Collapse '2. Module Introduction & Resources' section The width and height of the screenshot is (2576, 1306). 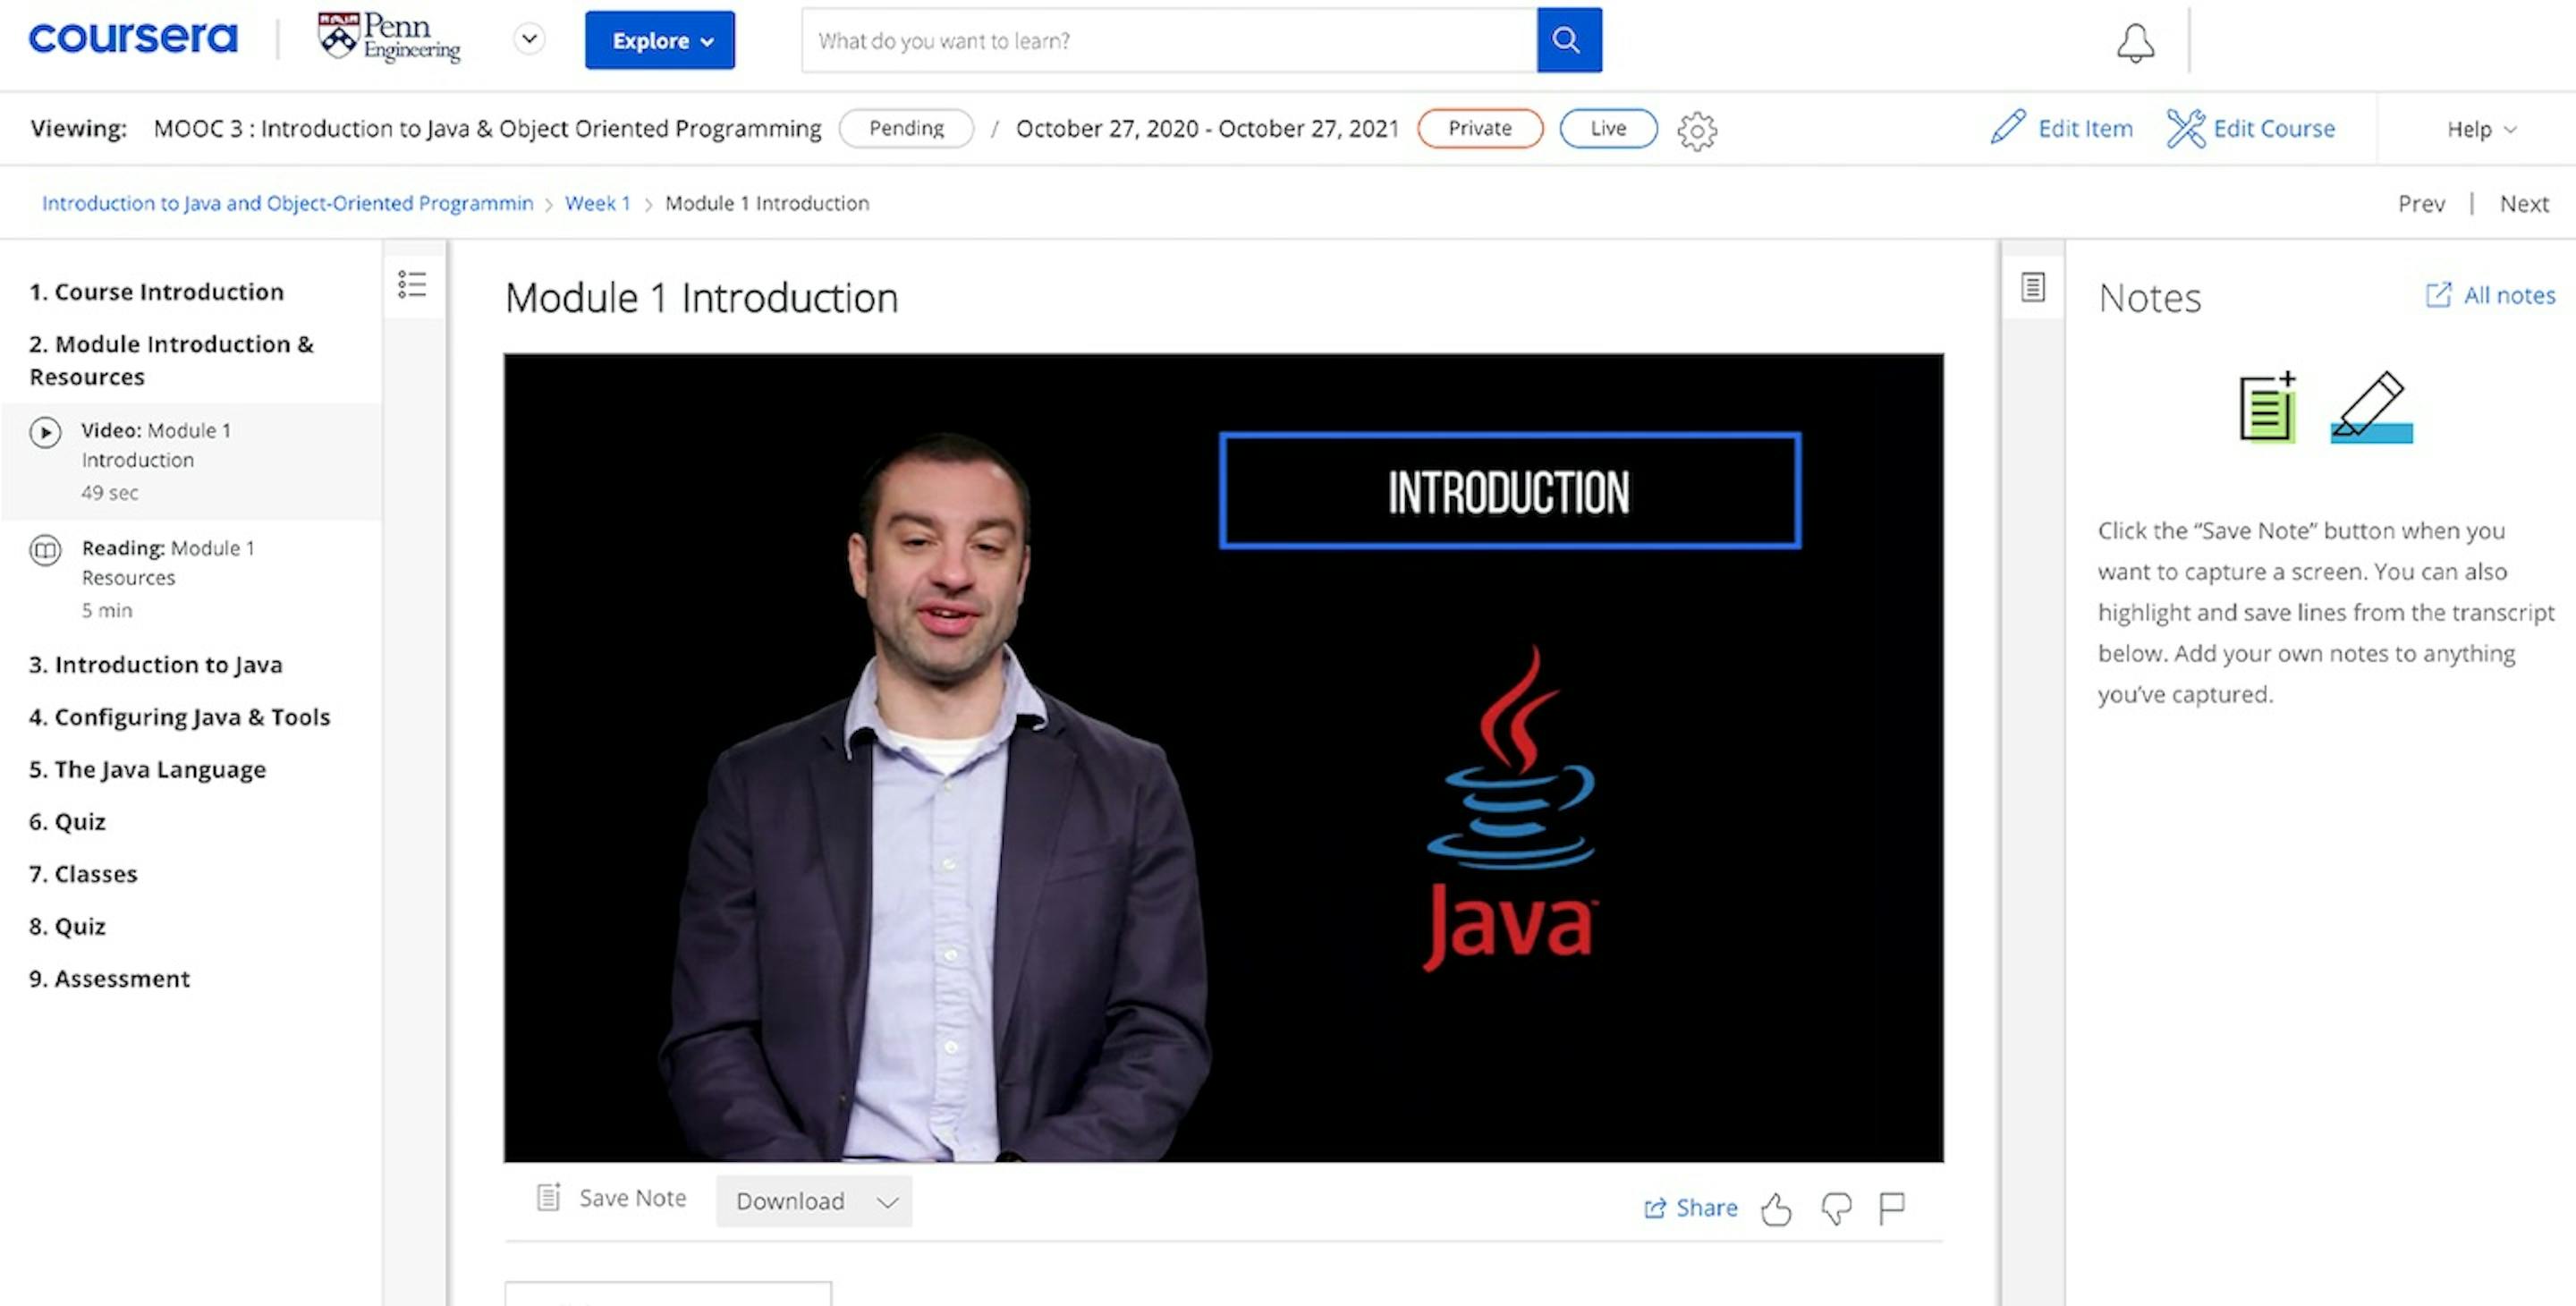pyautogui.click(x=171, y=360)
